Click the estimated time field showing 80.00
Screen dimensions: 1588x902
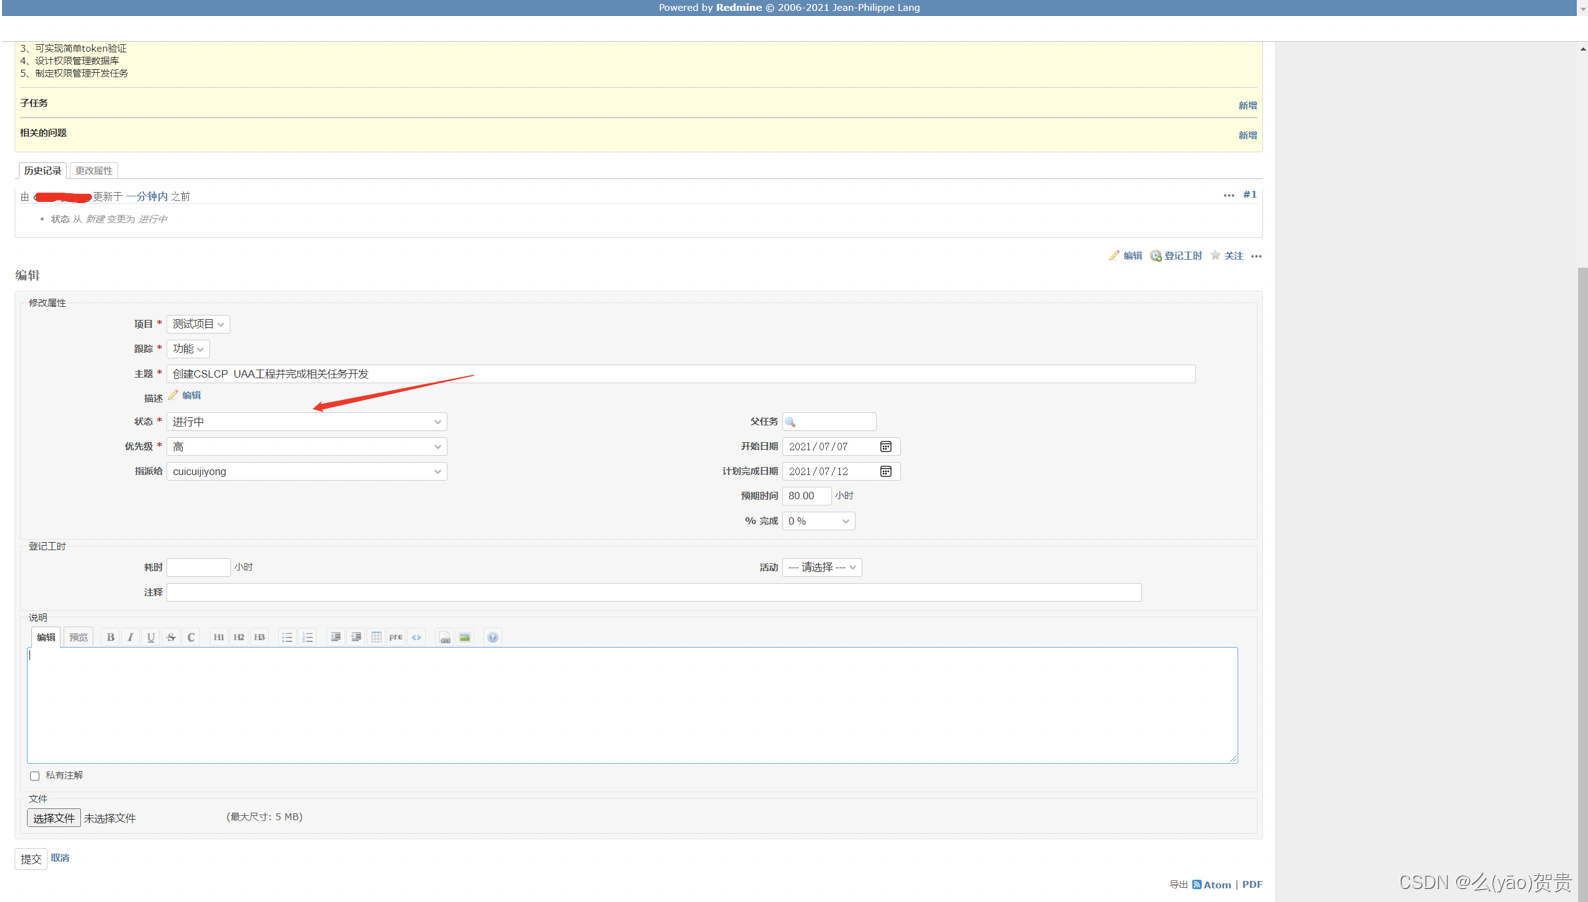pos(806,496)
